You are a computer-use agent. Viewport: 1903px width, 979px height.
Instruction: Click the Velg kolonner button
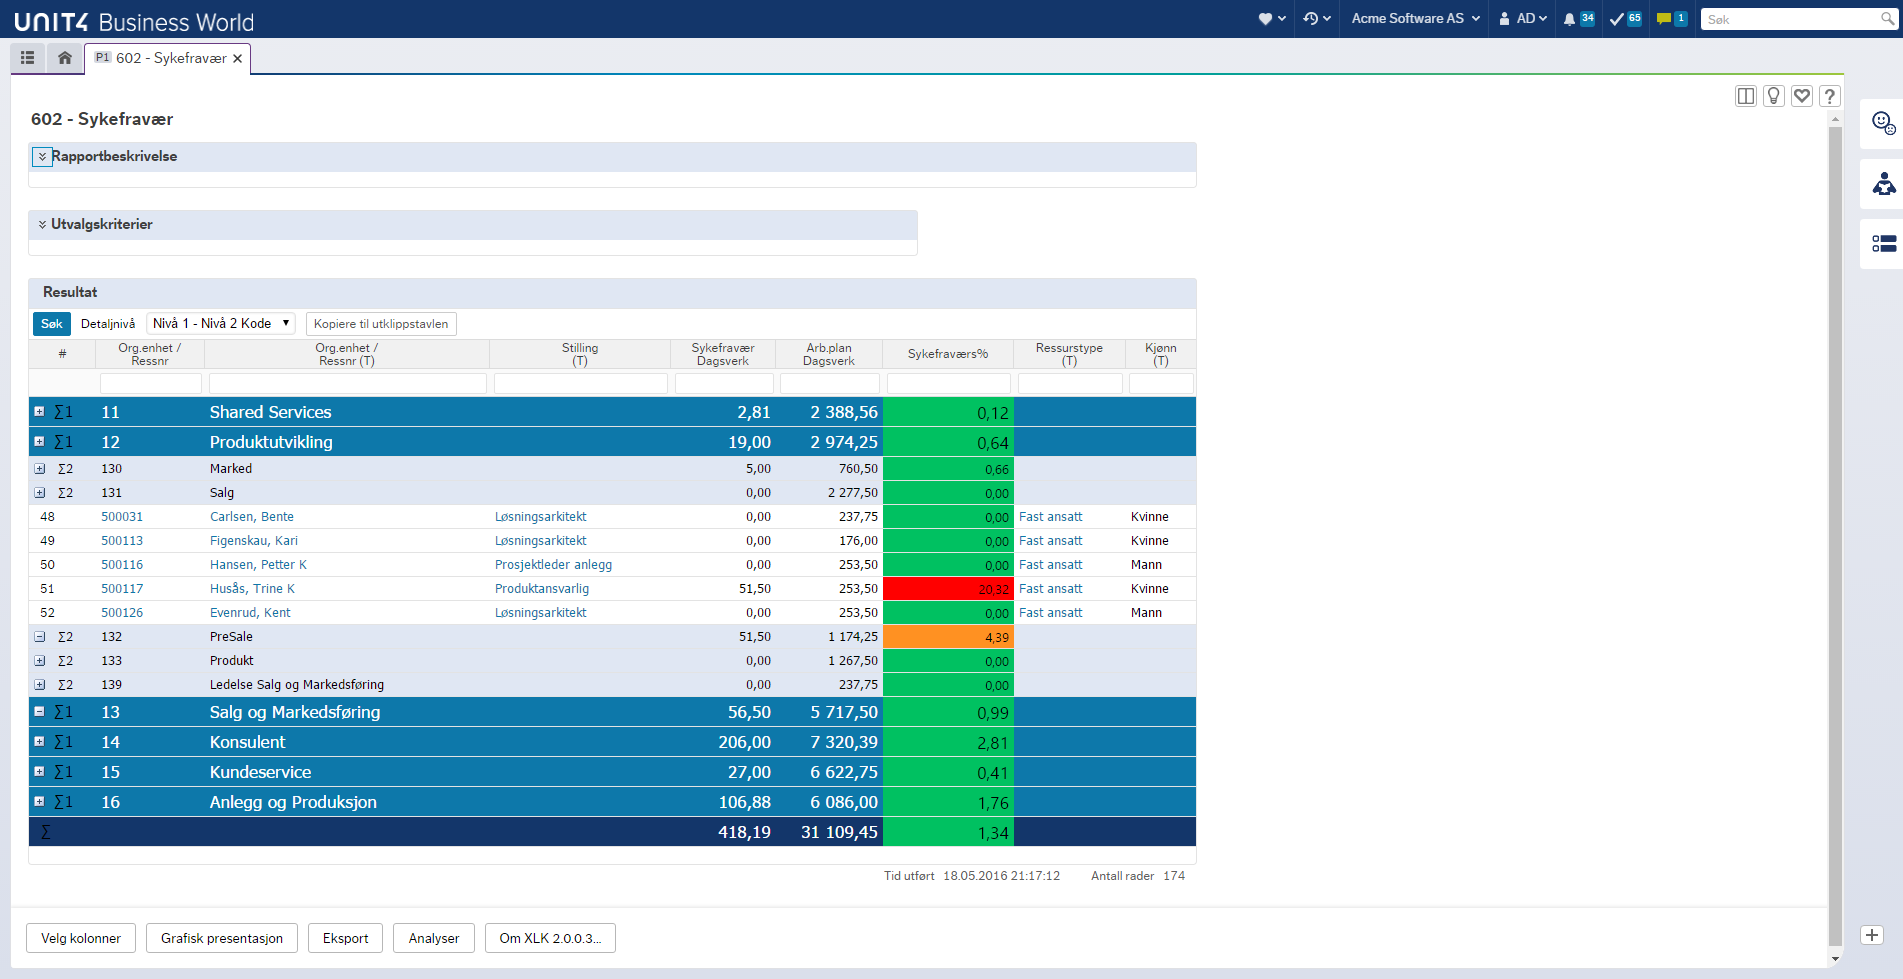click(81, 938)
